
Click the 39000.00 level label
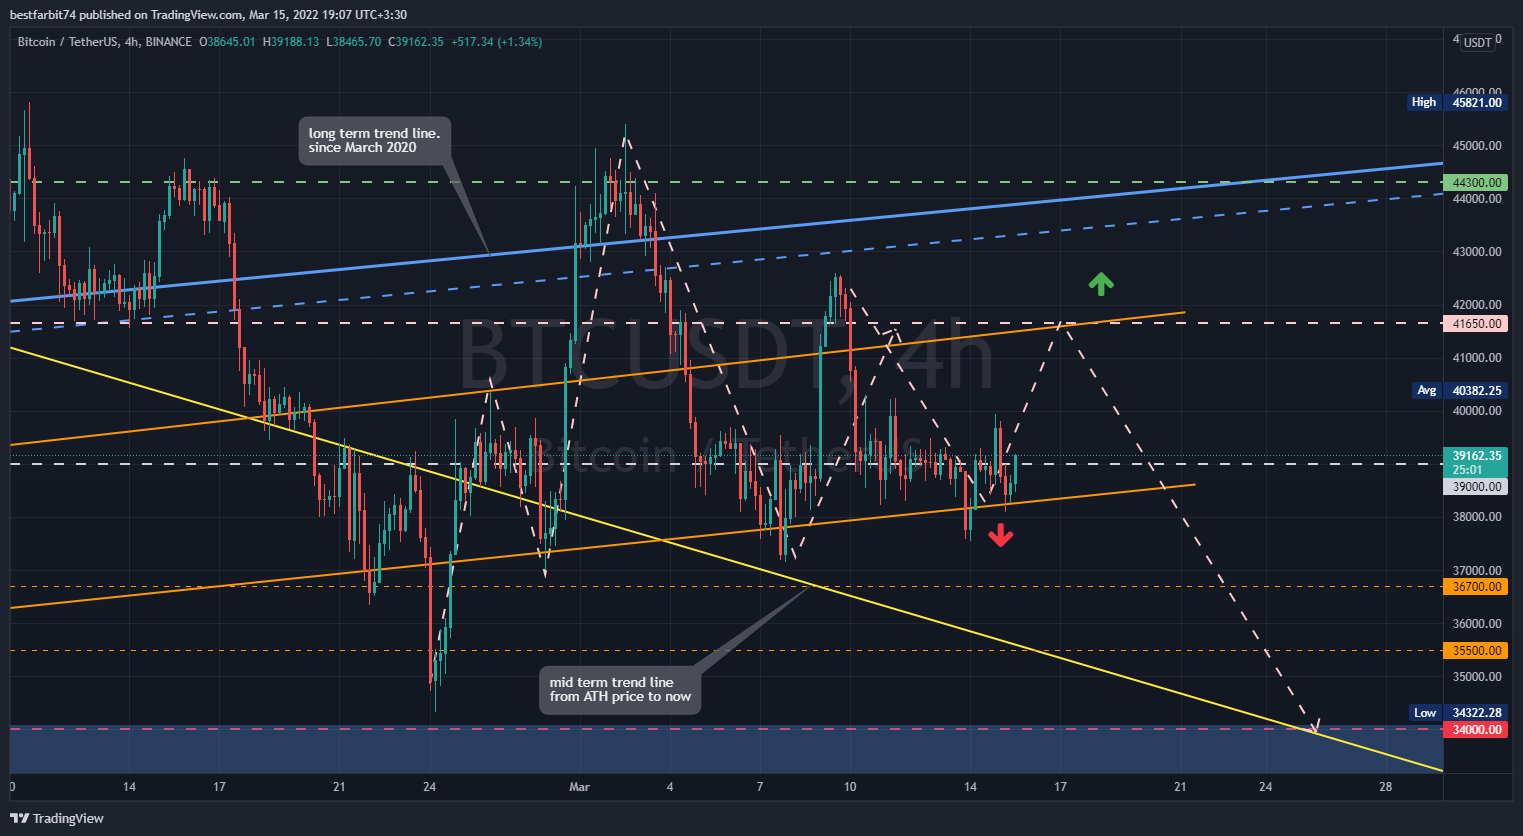click(1476, 486)
